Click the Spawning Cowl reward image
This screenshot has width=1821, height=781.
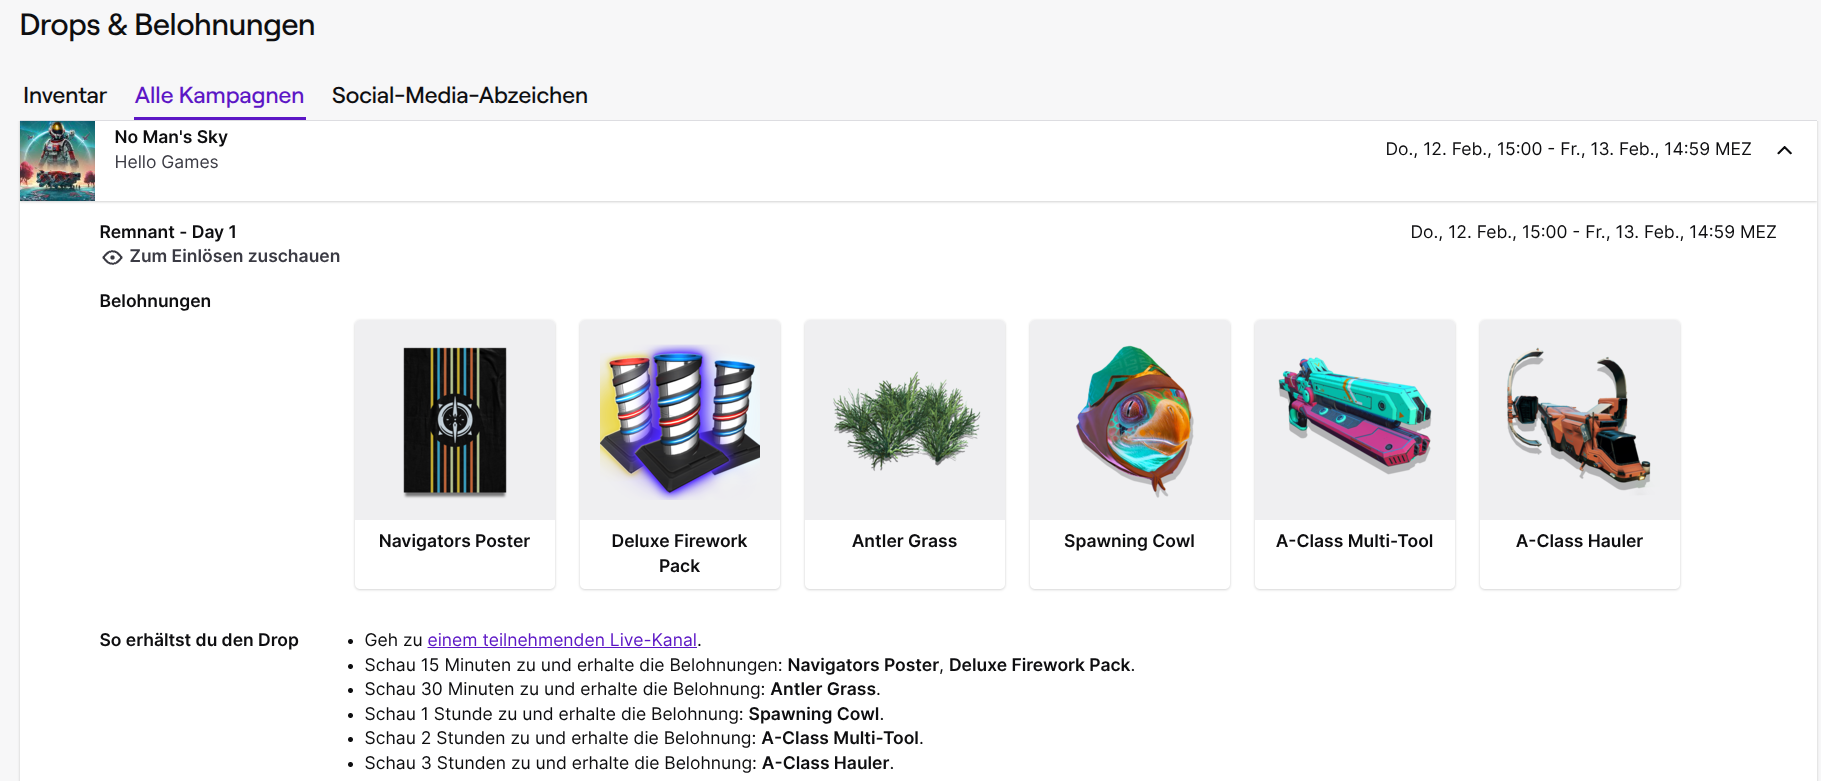click(1130, 420)
